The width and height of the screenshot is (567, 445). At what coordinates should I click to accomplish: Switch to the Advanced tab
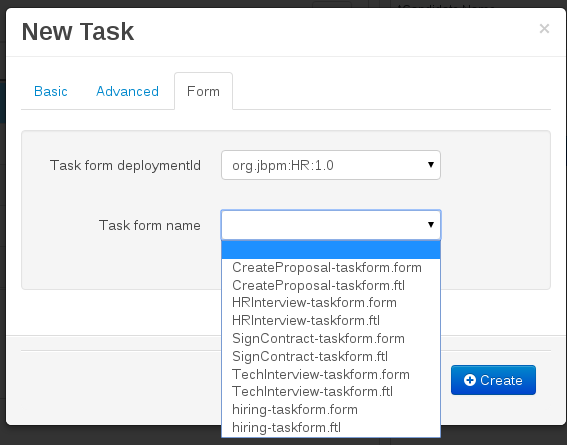[127, 91]
